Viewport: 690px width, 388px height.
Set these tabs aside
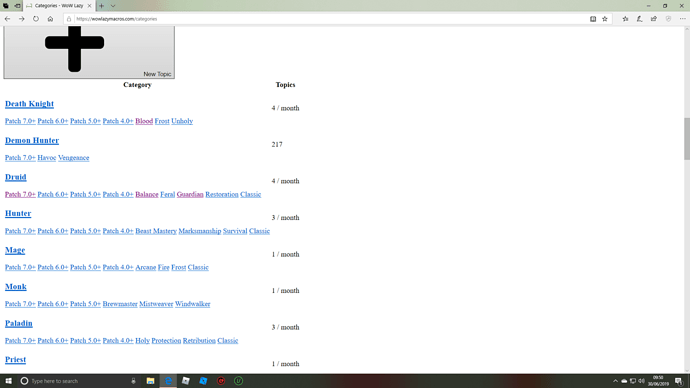(17, 6)
